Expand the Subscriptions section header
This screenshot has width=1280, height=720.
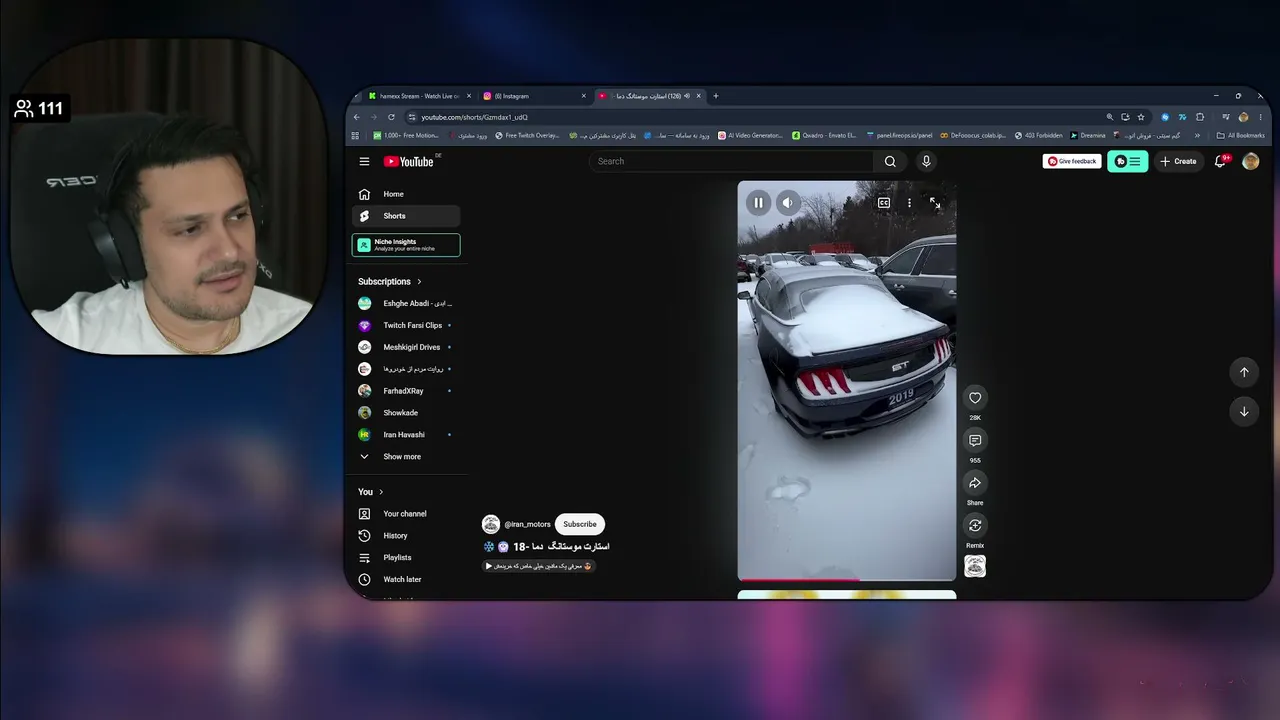click(x=390, y=282)
